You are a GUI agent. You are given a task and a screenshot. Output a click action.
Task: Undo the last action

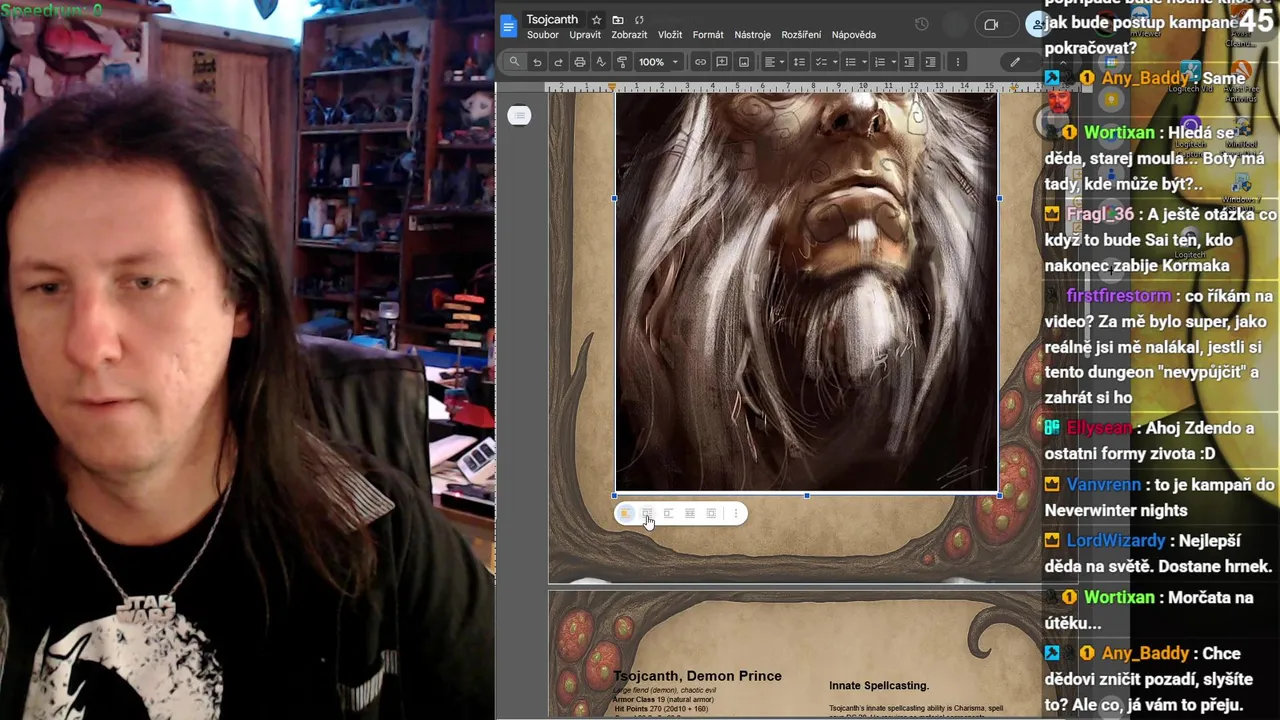[x=537, y=62]
